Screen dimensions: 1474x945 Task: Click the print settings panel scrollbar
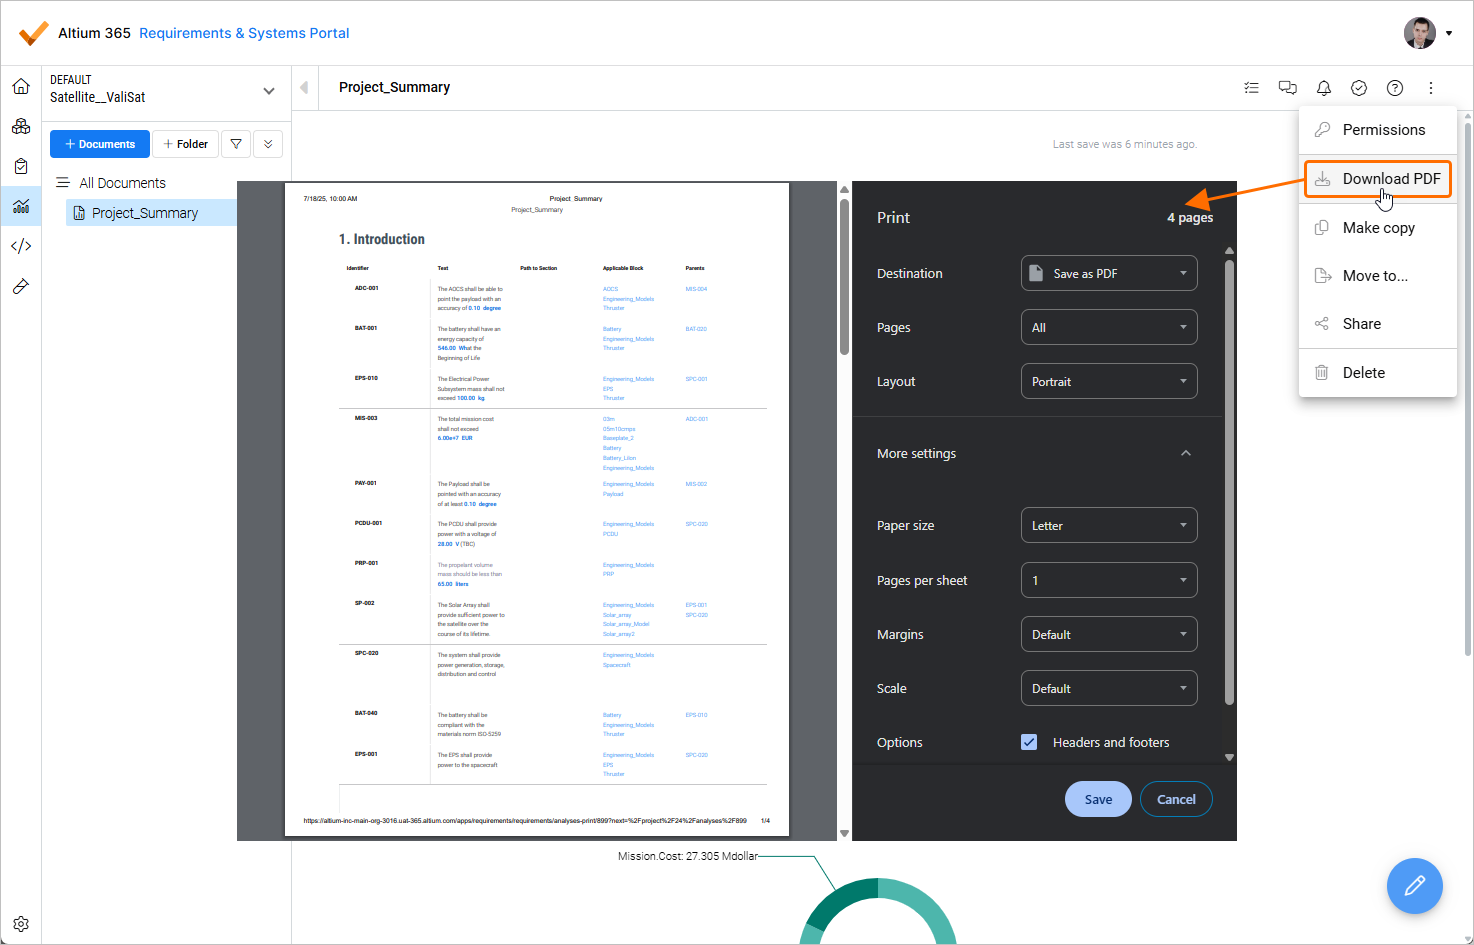coord(1229,482)
